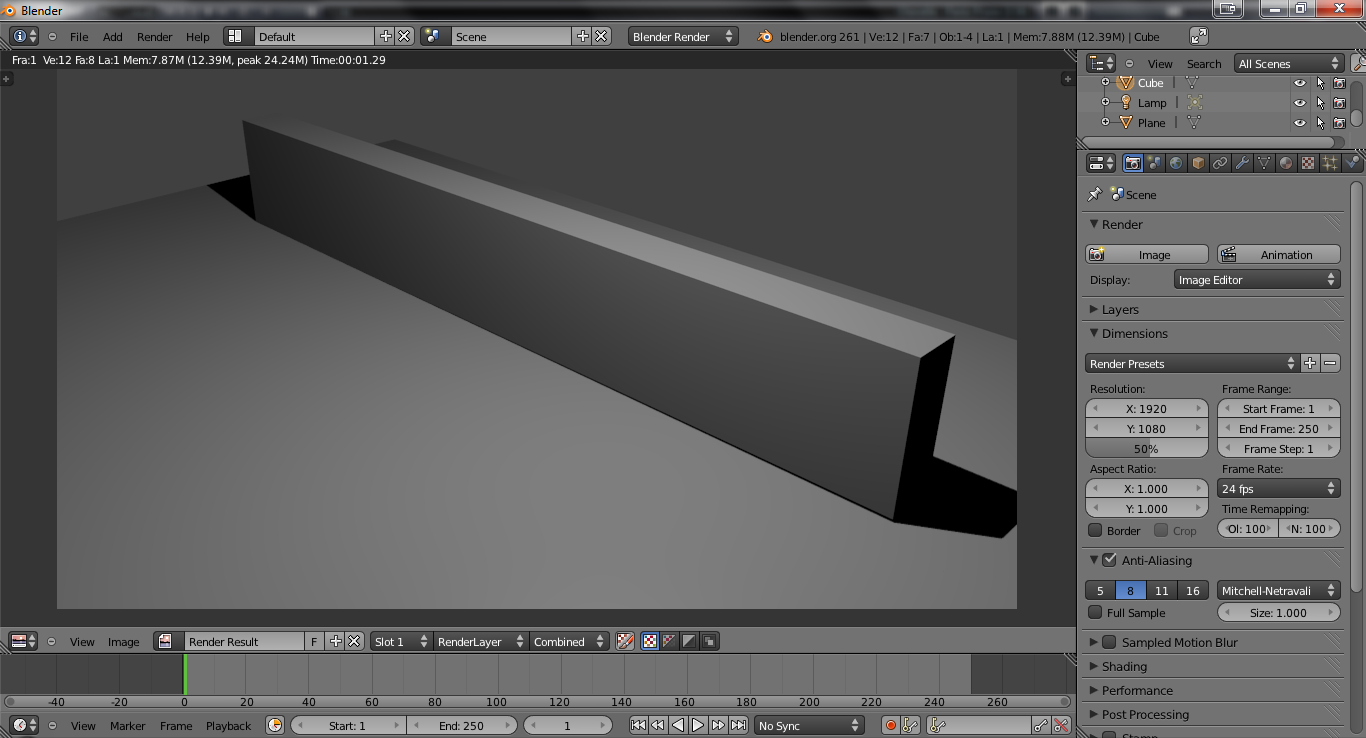
Task: Show alpha channel gradient icon
Action: [690, 641]
